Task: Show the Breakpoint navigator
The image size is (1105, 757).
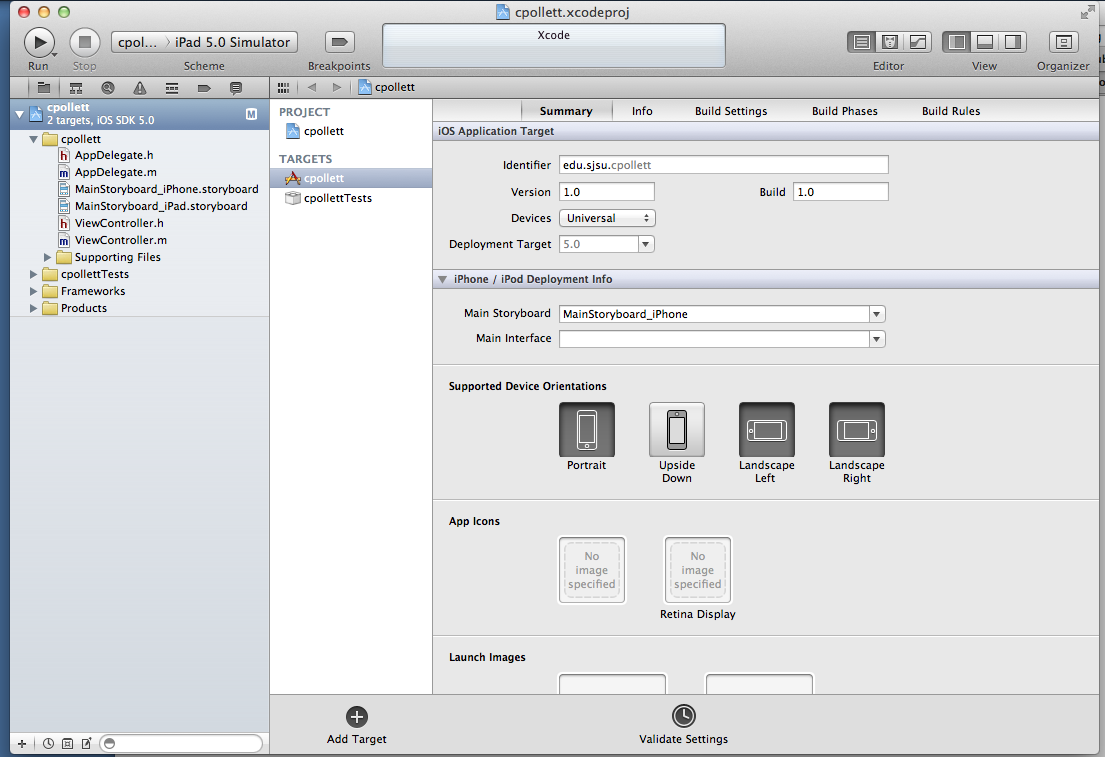Action: tap(204, 88)
